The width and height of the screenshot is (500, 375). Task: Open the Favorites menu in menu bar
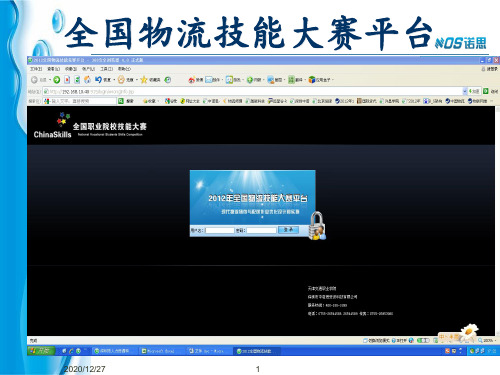point(71,69)
